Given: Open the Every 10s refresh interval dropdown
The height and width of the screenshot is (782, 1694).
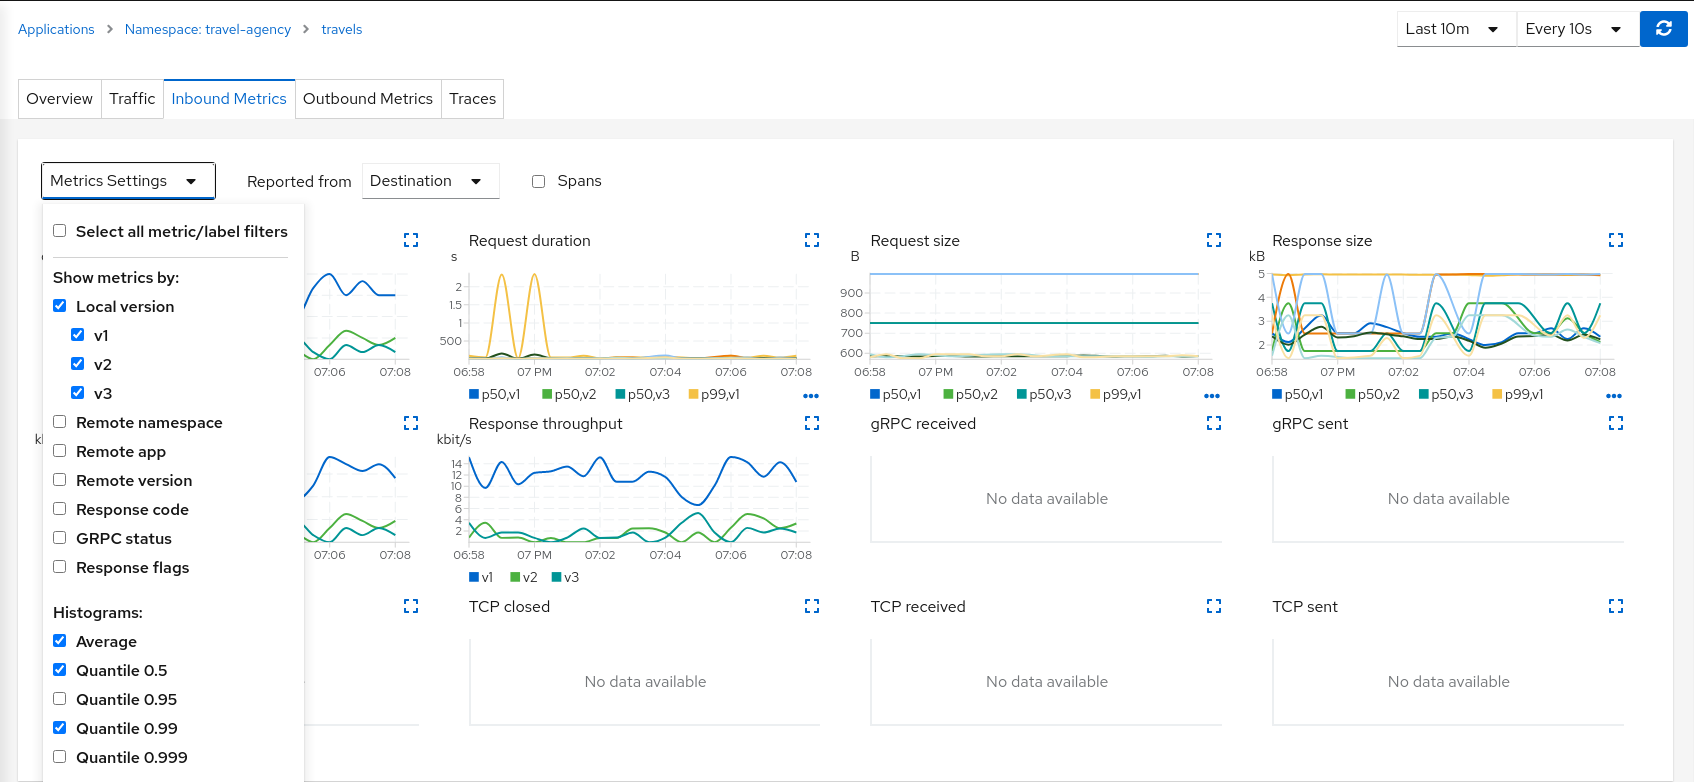Looking at the screenshot, I should [x=1576, y=29].
